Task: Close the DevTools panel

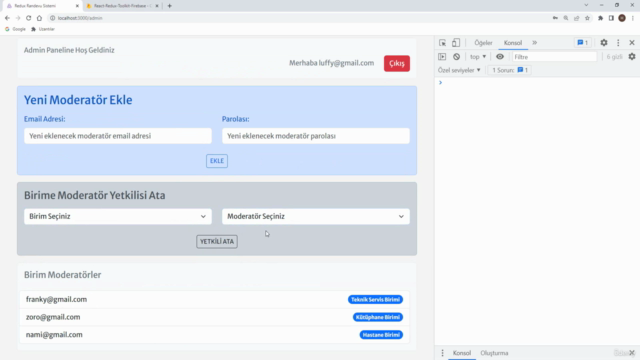Action: (632, 42)
